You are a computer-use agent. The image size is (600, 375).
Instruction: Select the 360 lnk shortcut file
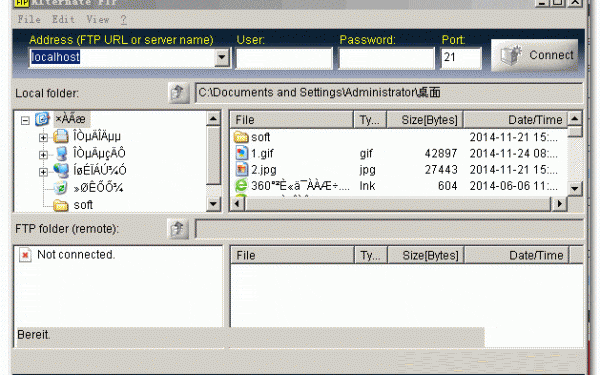click(300, 186)
